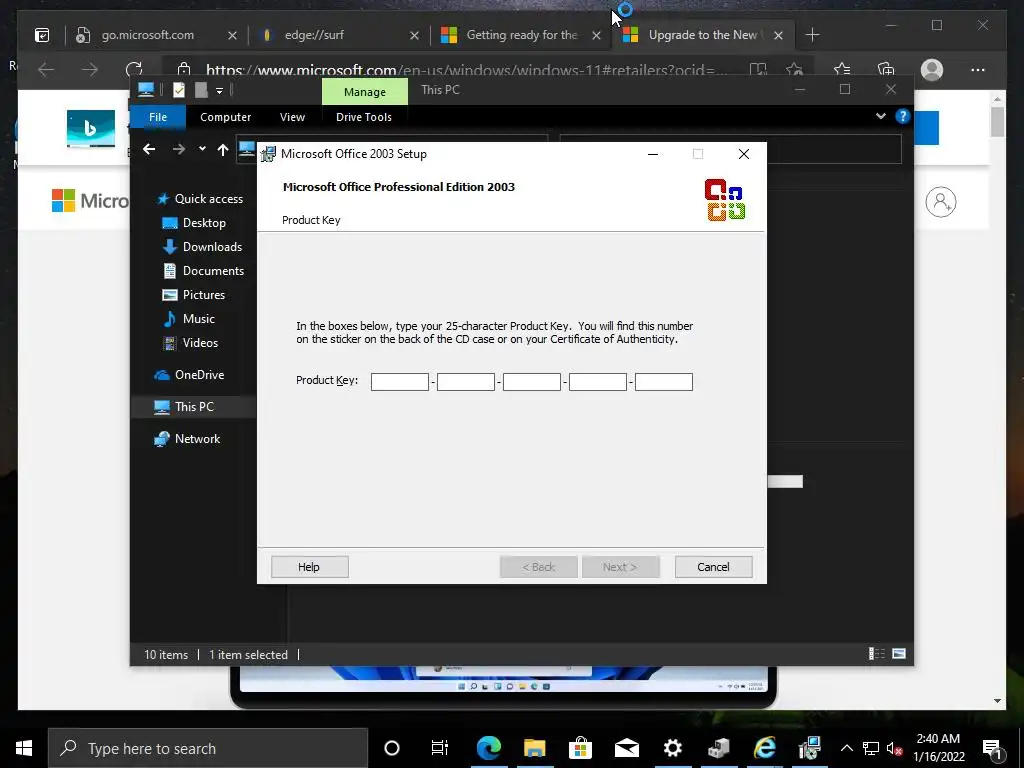
Task: Click the Properties quick access toolbar icon
Action: pyautogui.click(x=178, y=90)
